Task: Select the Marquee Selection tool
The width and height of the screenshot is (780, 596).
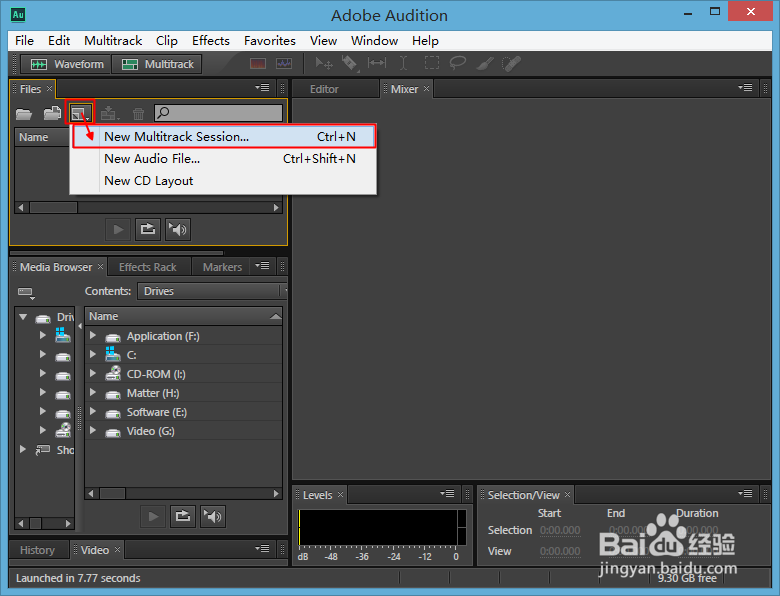Action: tap(432, 63)
